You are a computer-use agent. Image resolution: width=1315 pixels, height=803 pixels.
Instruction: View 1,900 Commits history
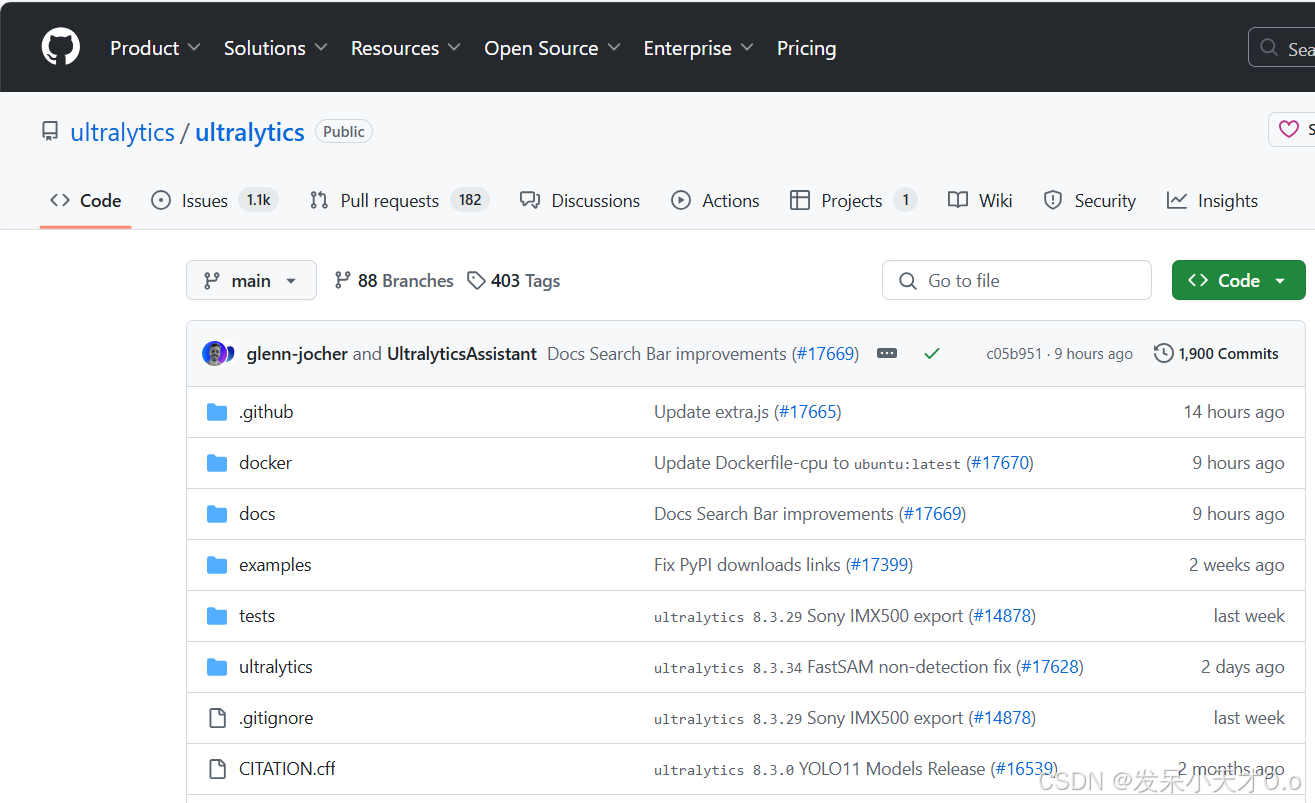pos(1216,354)
